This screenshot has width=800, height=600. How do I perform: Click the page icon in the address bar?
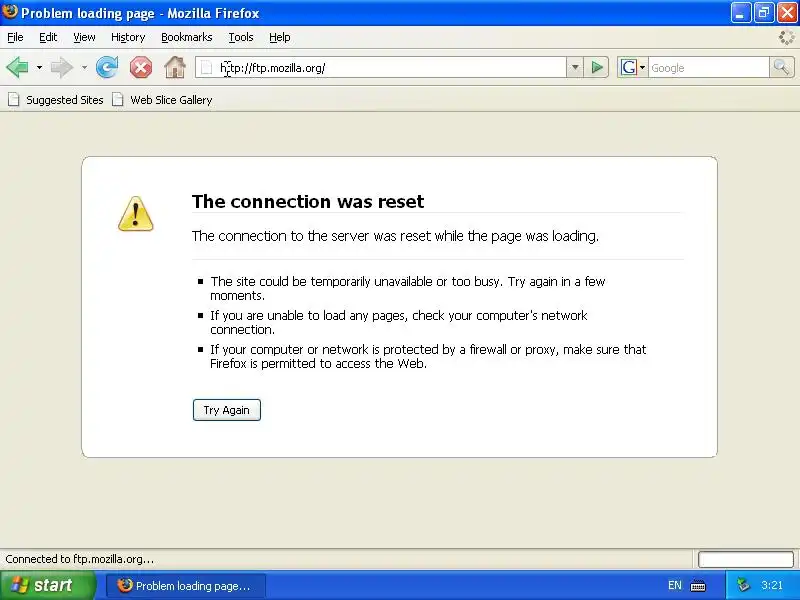click(206, 67)
